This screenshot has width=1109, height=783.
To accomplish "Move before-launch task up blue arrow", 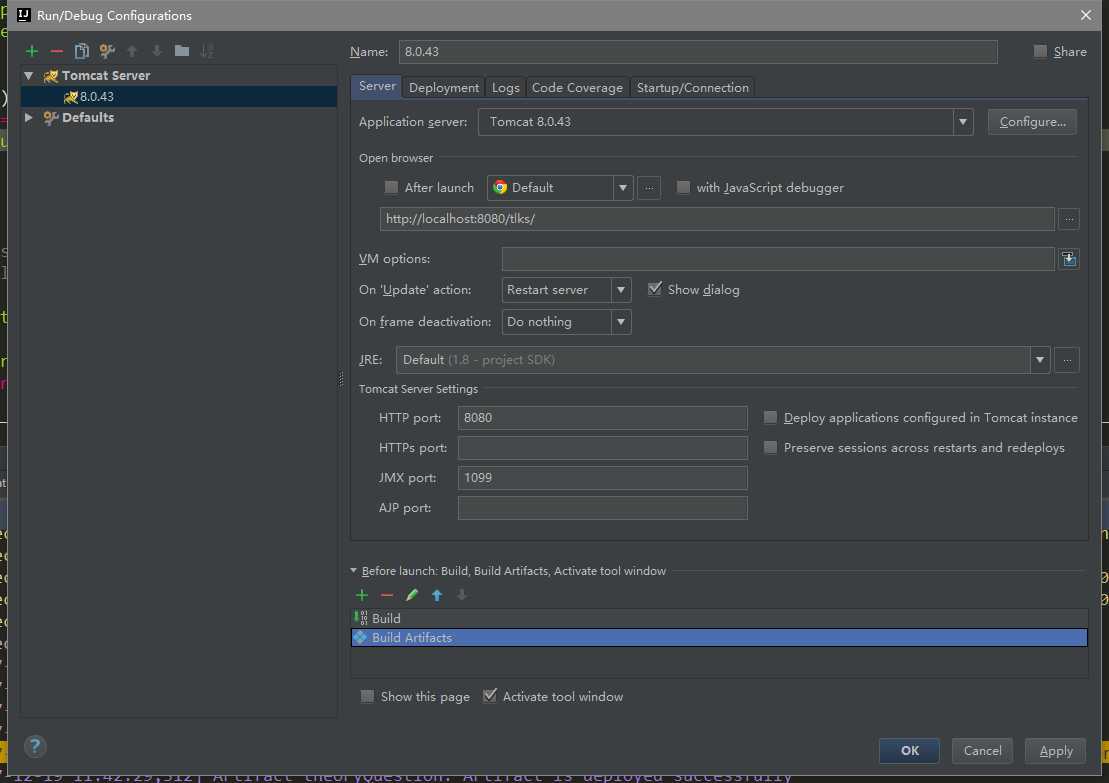I will click(437, 596).
